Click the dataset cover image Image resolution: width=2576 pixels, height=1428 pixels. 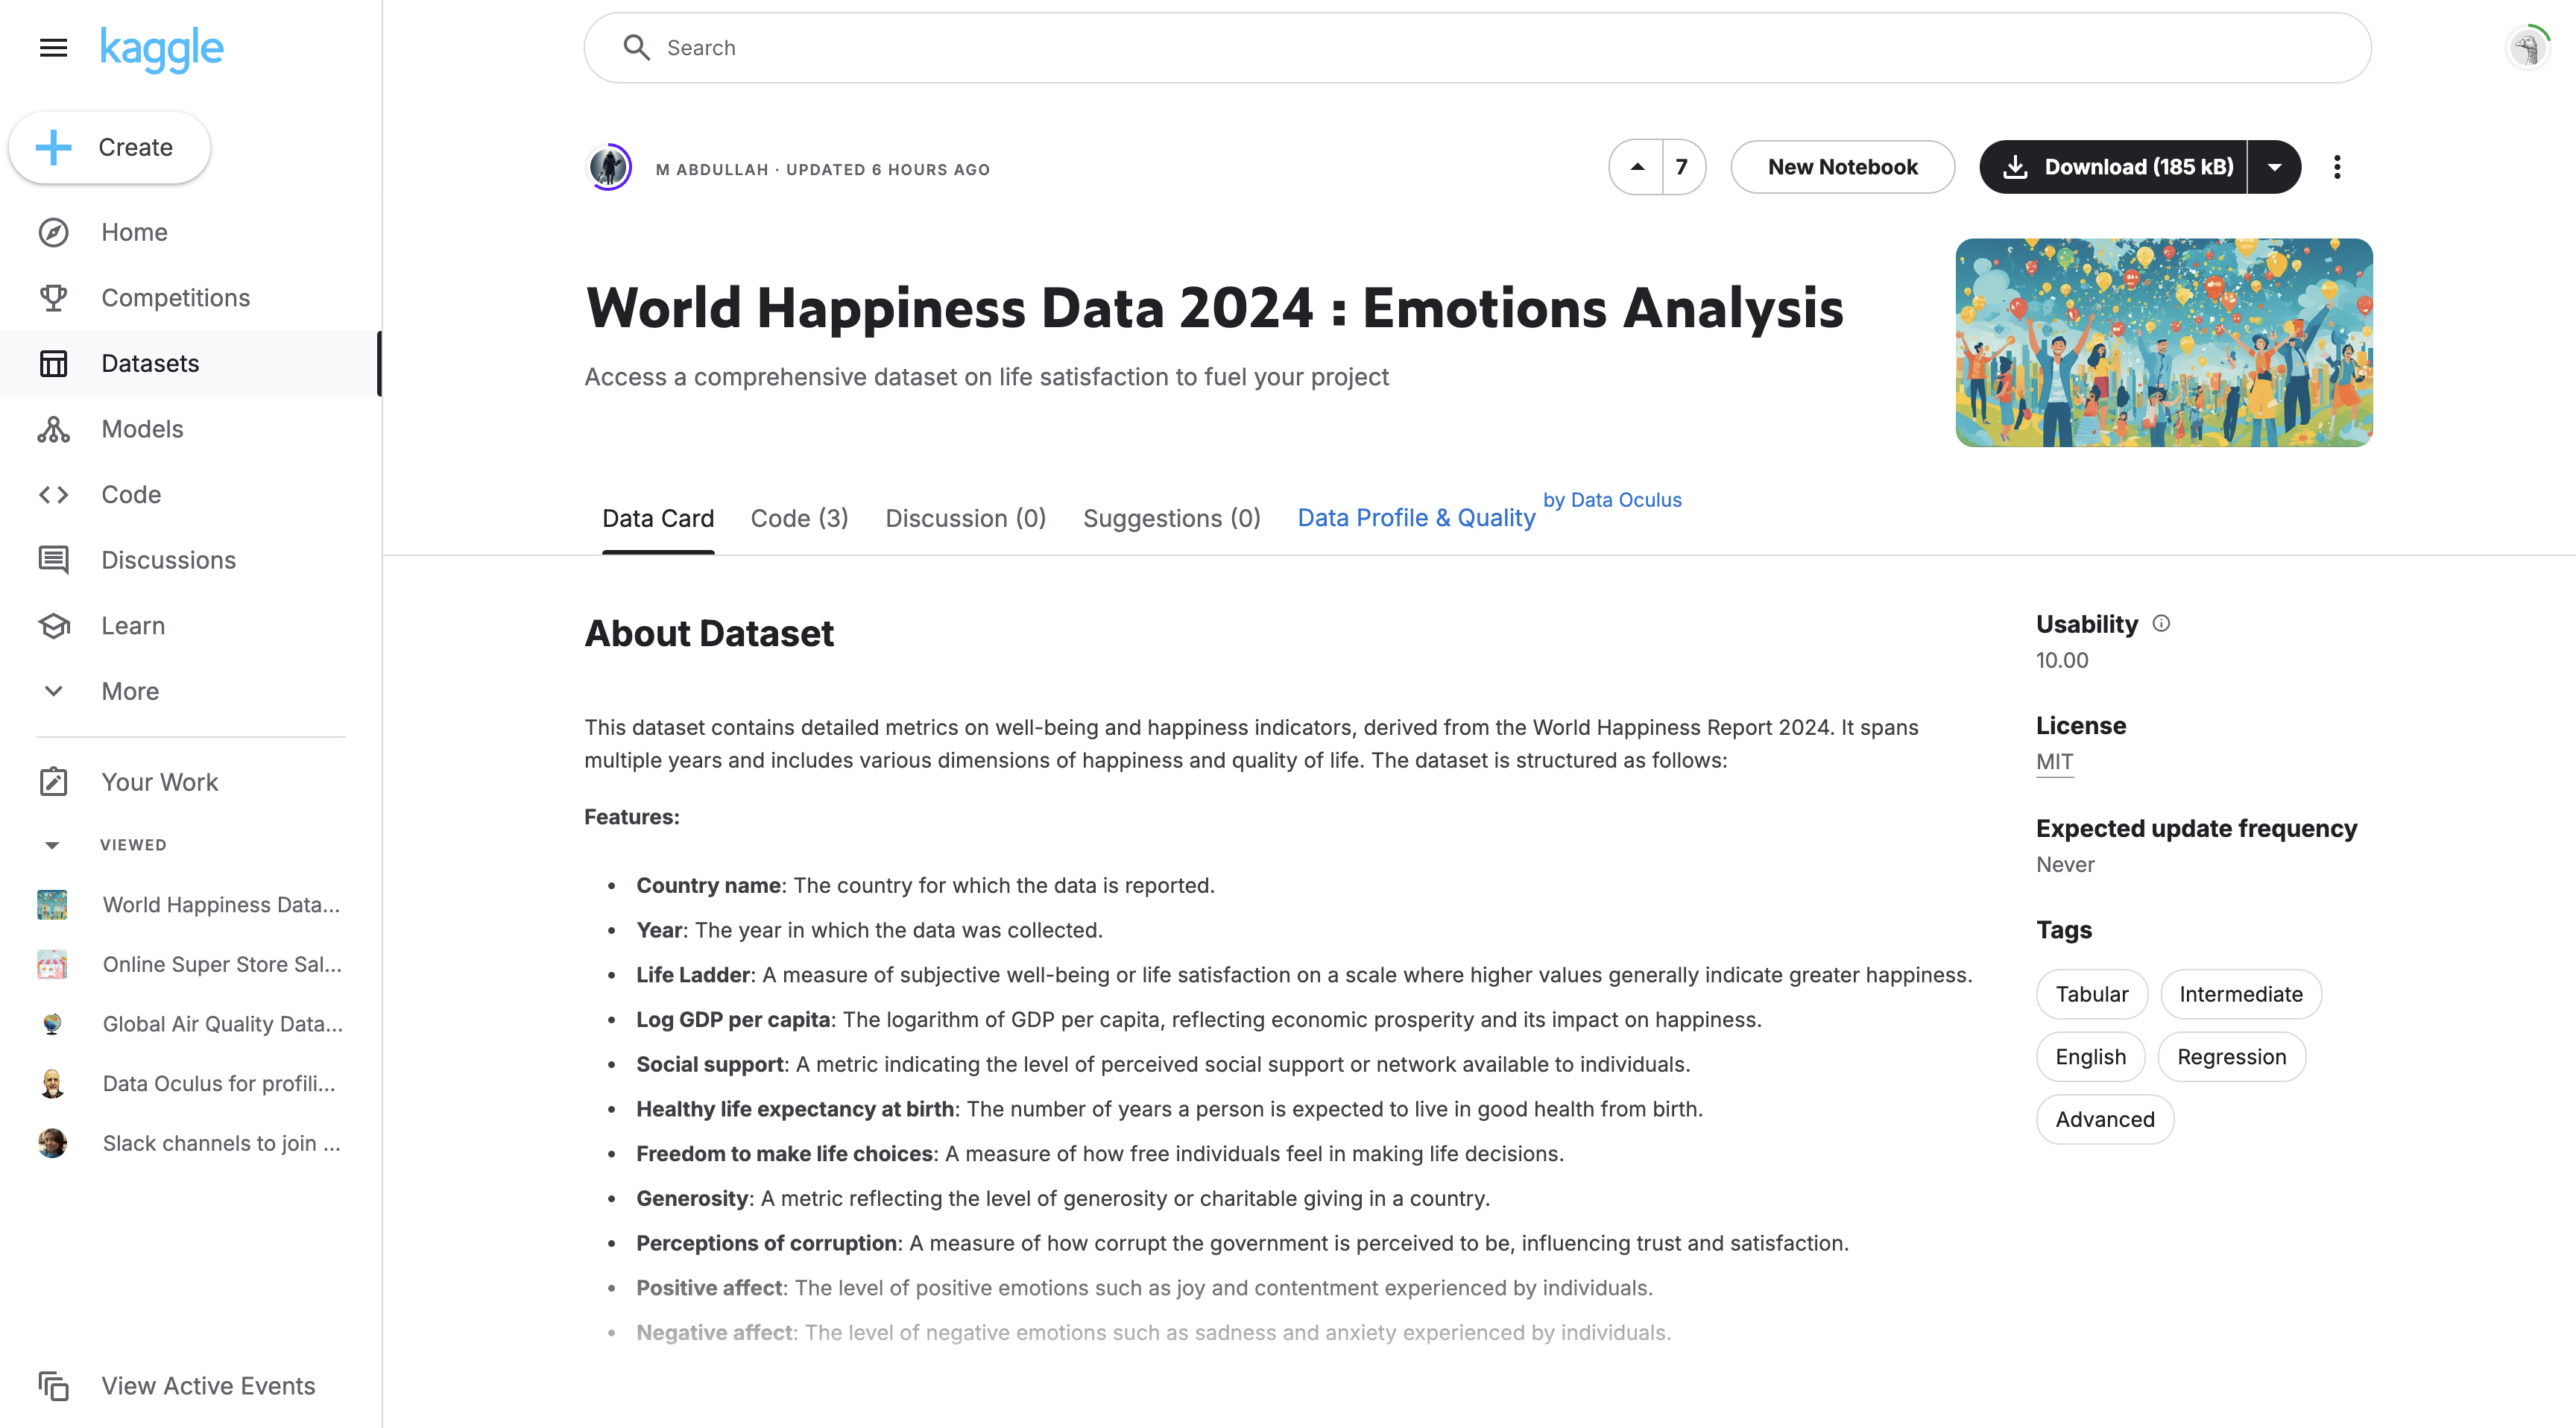click(2164, 343)
